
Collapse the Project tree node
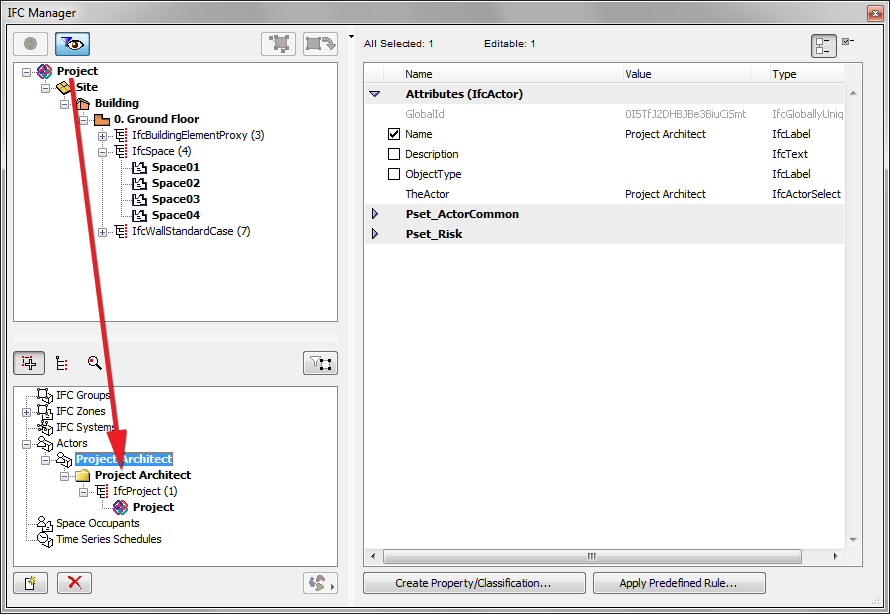click(x=26, y=72)
